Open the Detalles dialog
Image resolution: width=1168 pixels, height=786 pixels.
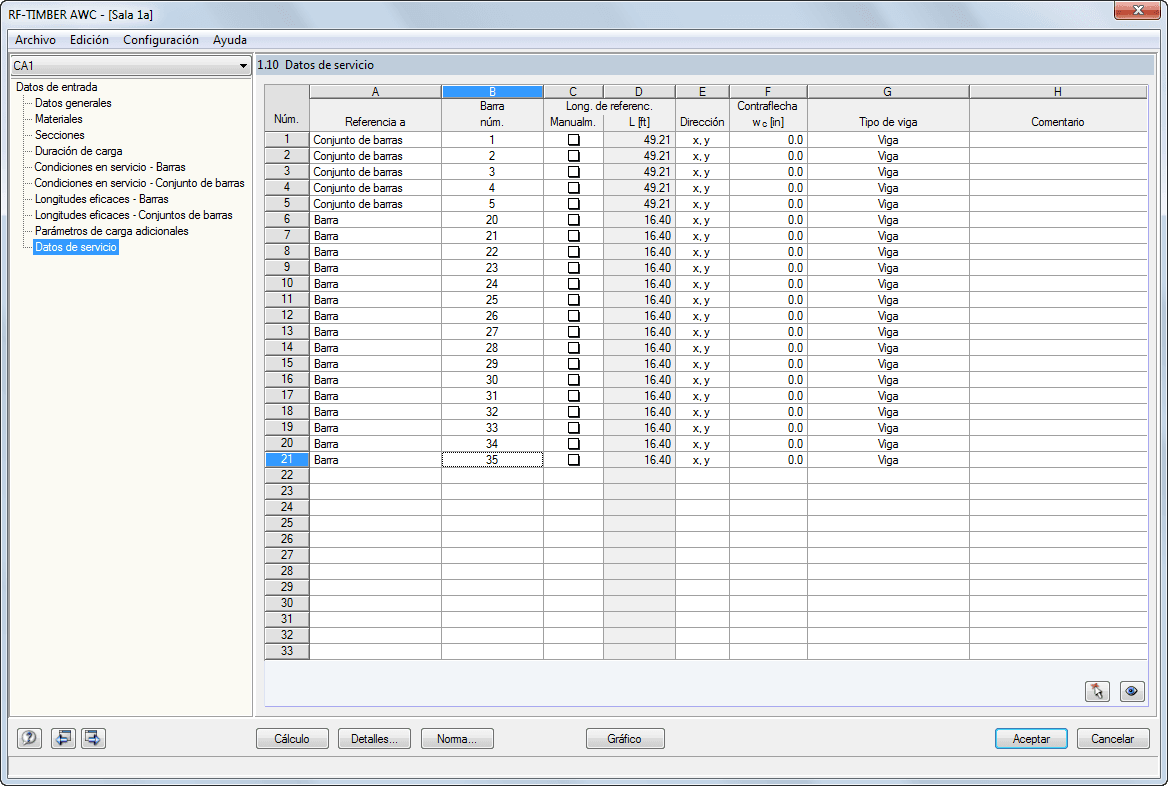(x=374, y=738)
